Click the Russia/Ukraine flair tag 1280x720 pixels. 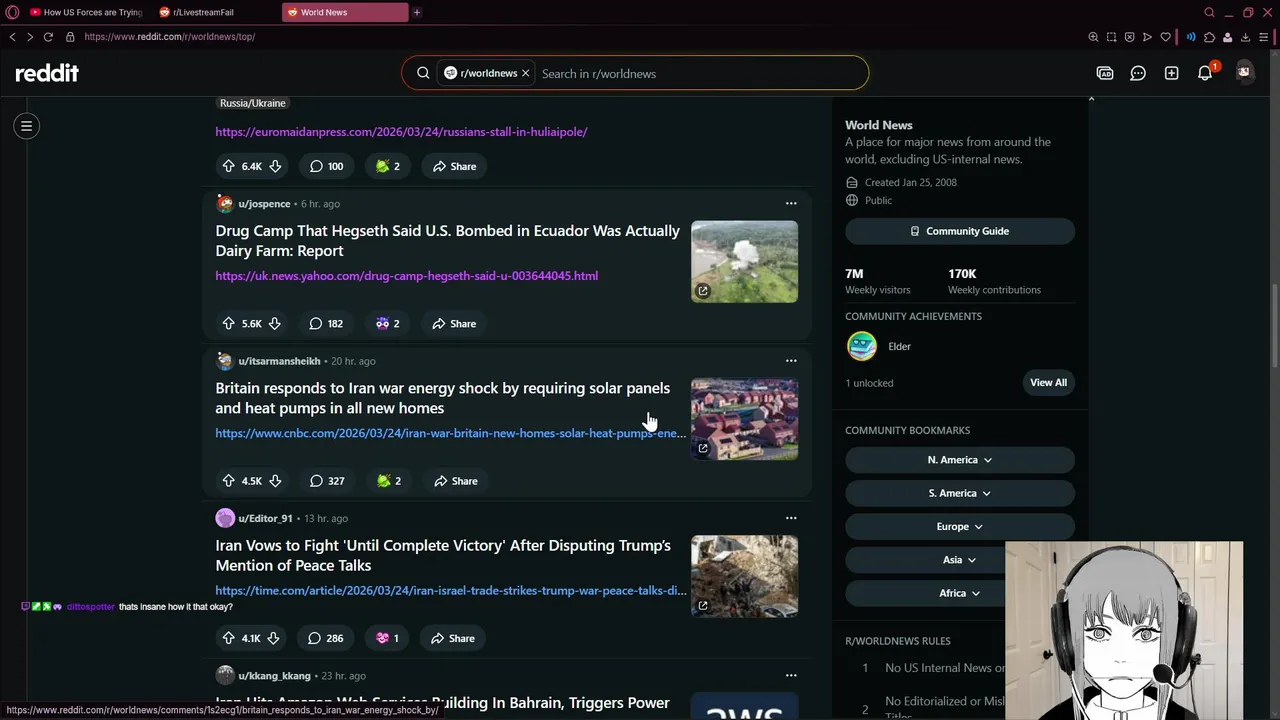coord(253,103)
